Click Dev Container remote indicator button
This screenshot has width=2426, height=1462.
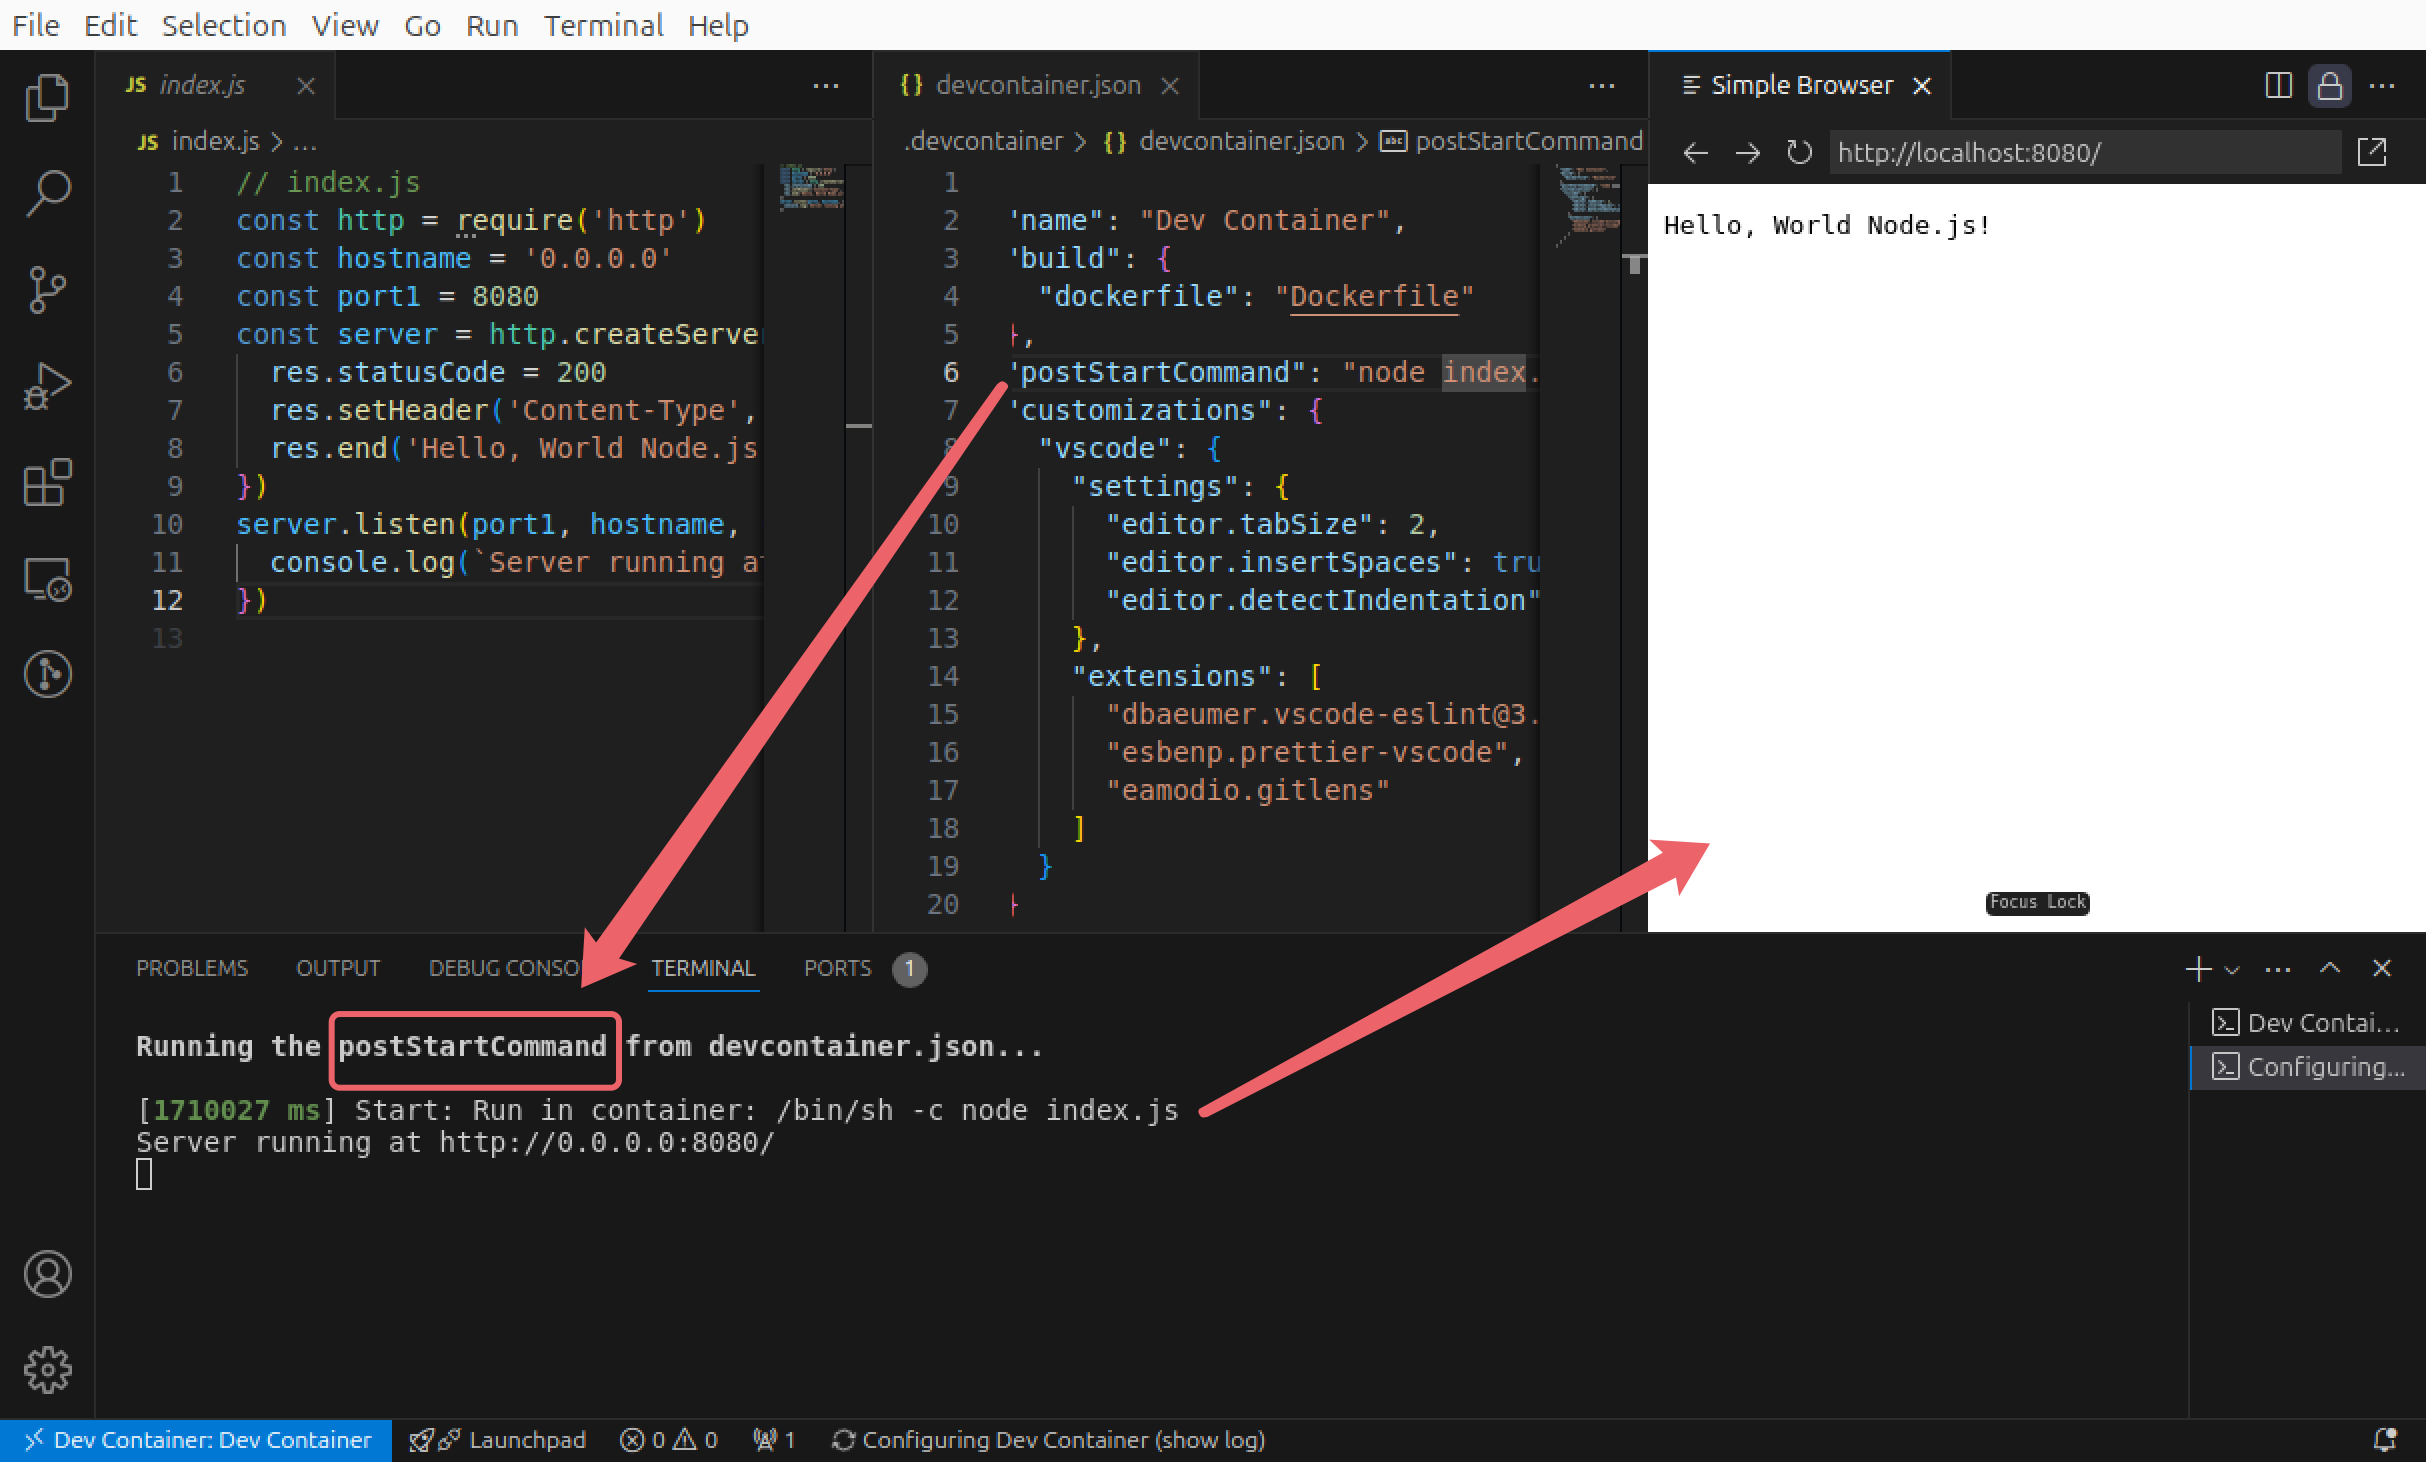pos(197,1440)
